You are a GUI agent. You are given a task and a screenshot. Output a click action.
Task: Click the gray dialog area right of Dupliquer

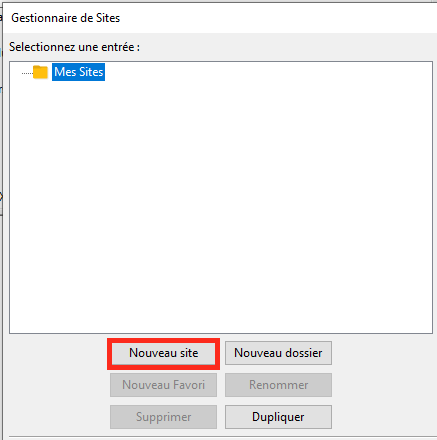pos(383,417)
